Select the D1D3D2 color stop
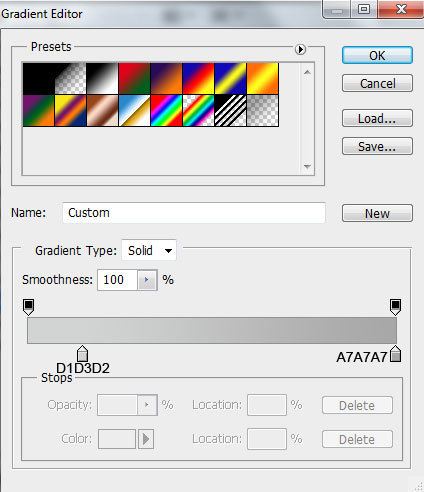The height and width of the screenshot is (492, 424). (x=82, y=354)
